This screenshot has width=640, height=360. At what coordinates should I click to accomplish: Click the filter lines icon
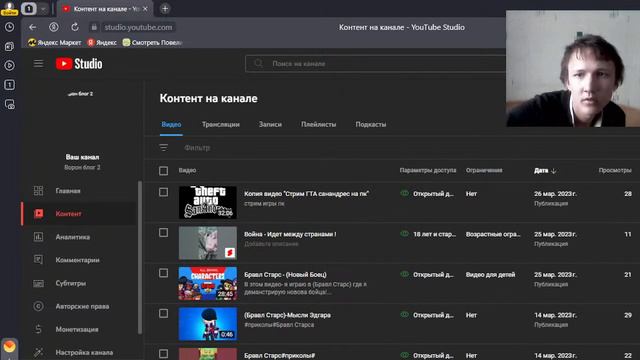(164, 147)
